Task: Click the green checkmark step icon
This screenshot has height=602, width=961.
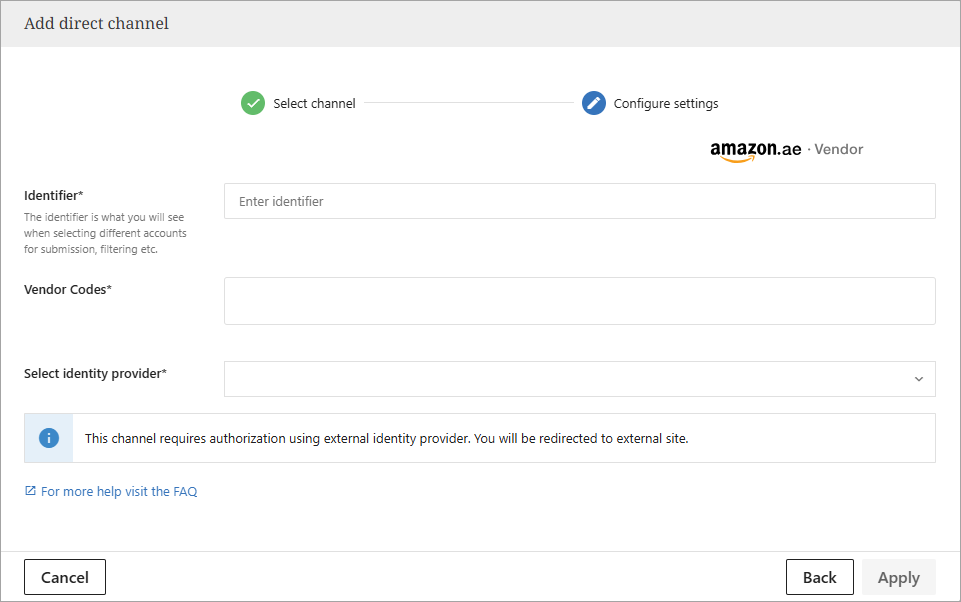Action: [253, 103]
